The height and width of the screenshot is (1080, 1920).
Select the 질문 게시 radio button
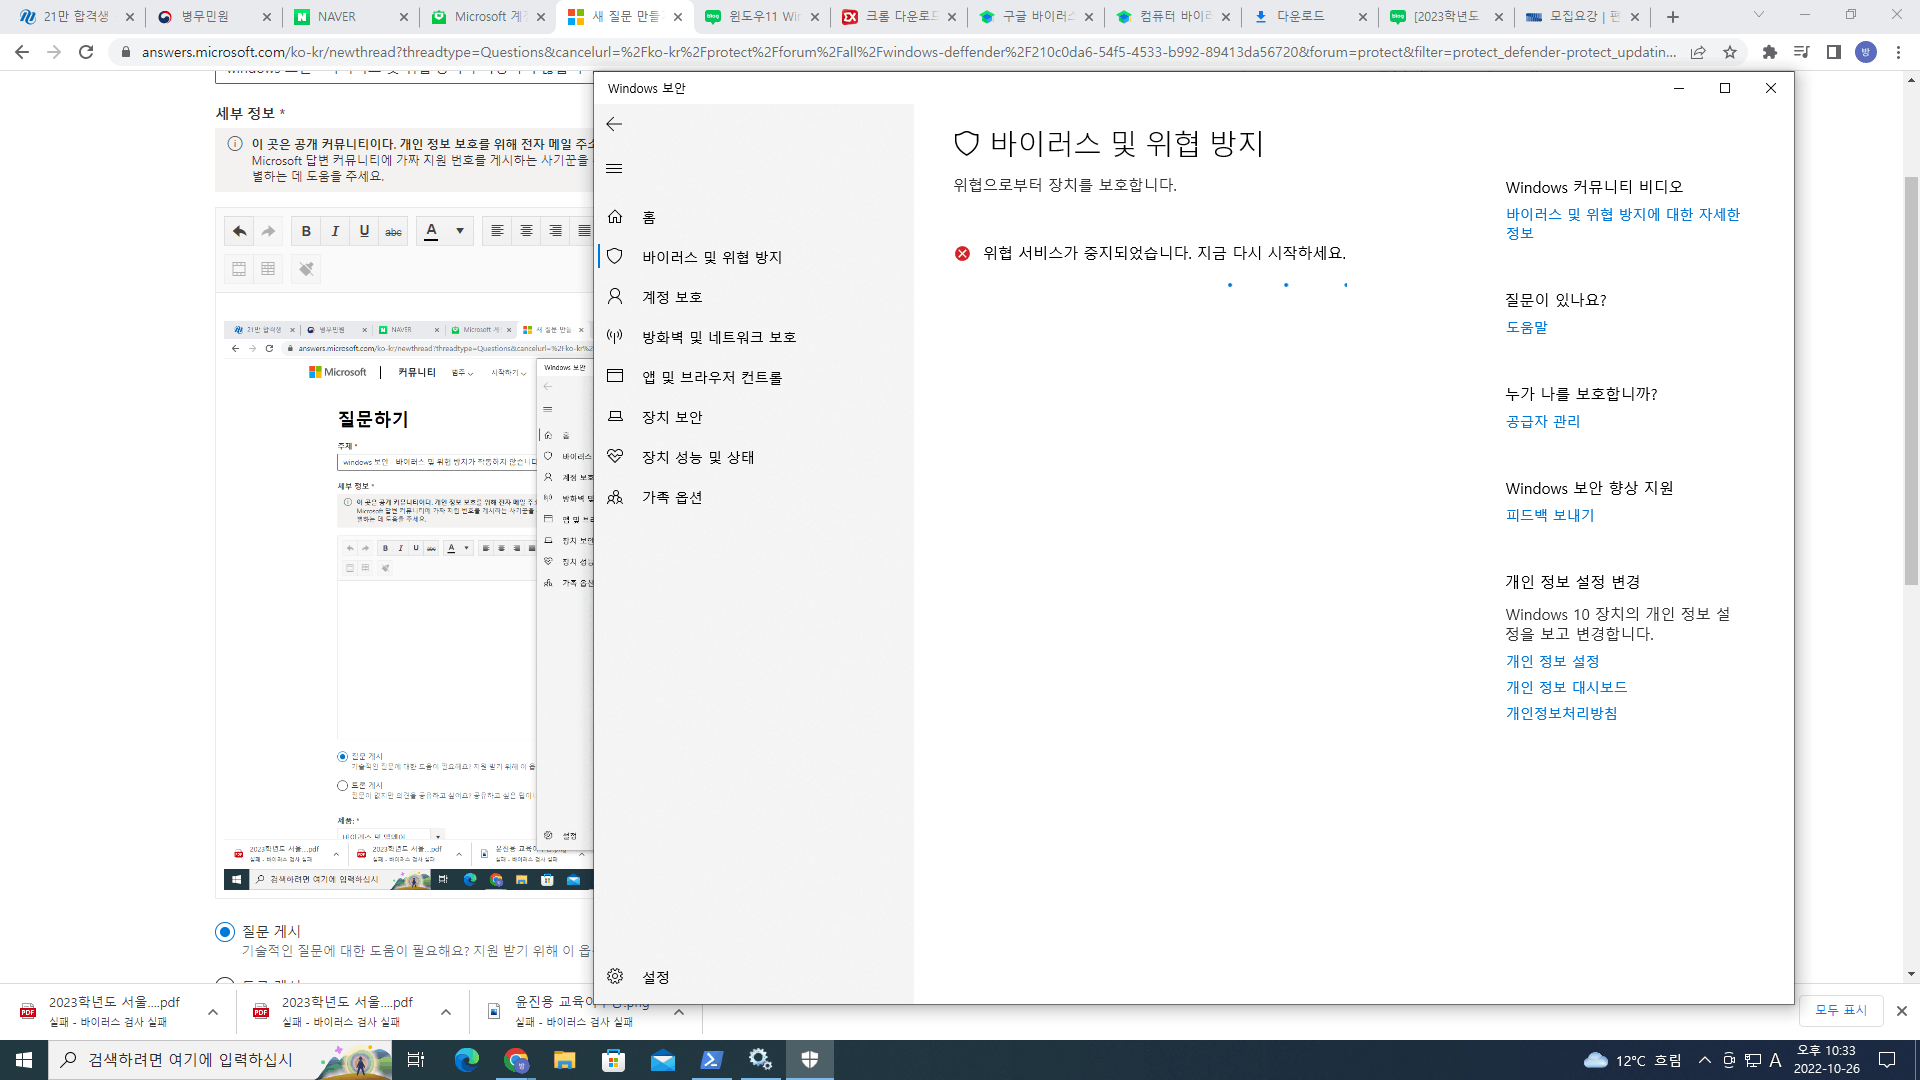[x=225, y=932]
